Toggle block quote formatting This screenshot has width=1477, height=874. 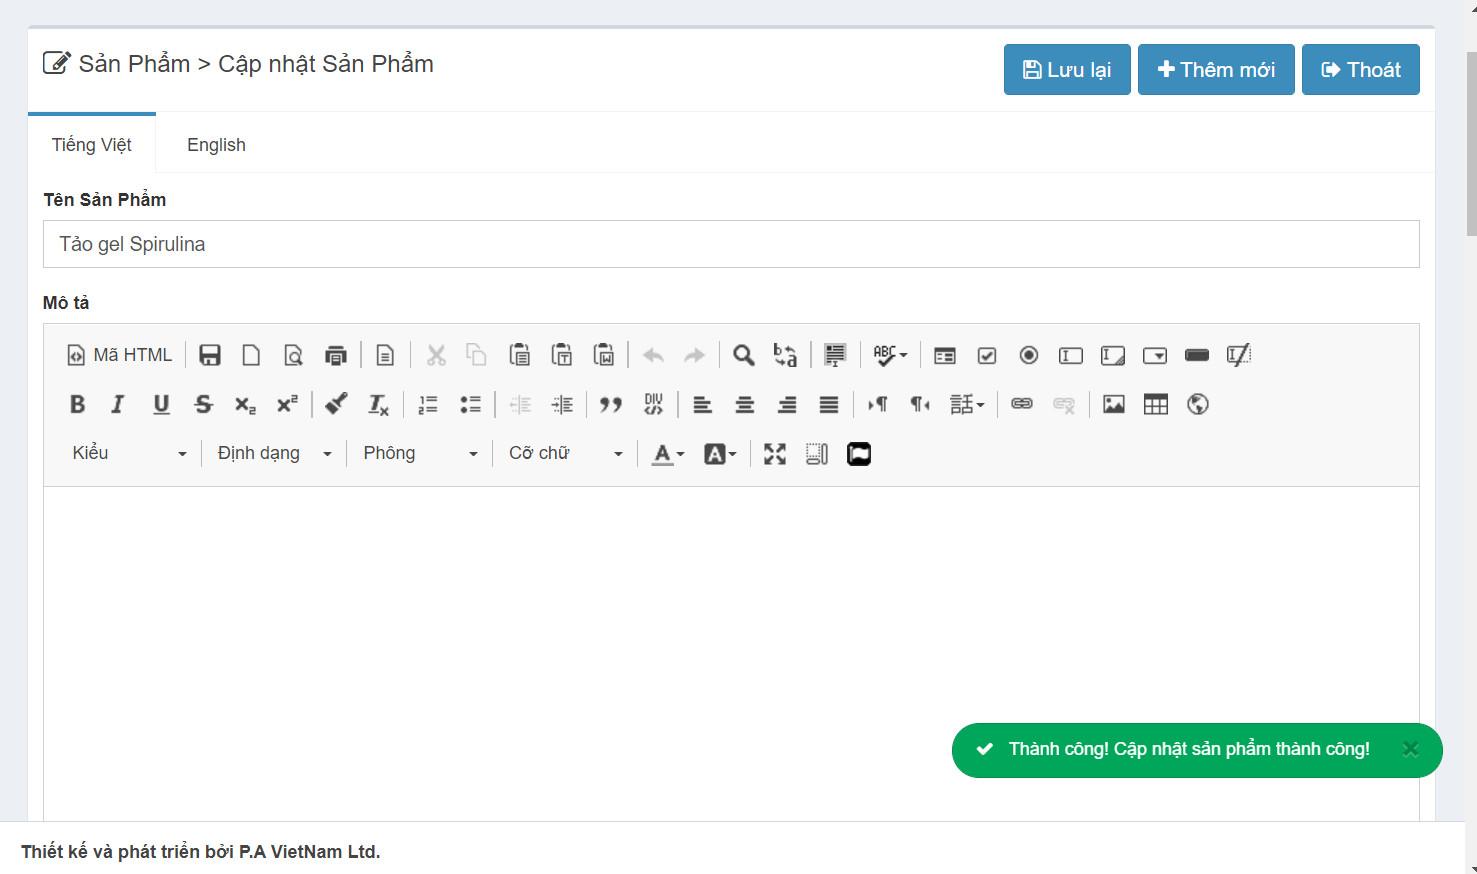coord(611,404)
